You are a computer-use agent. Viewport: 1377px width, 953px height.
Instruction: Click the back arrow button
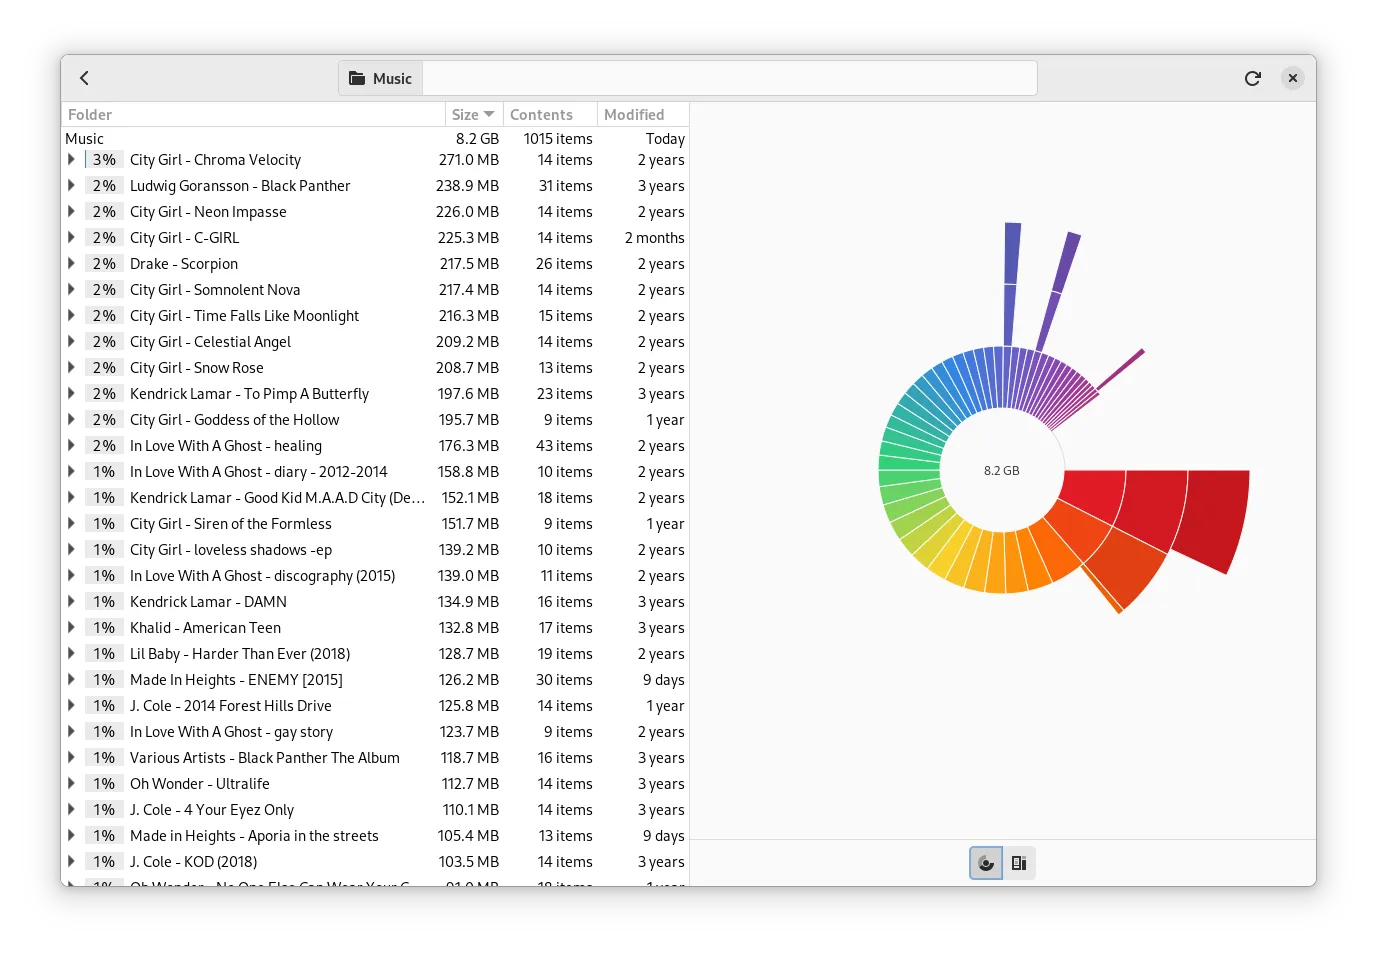[85, 78]
